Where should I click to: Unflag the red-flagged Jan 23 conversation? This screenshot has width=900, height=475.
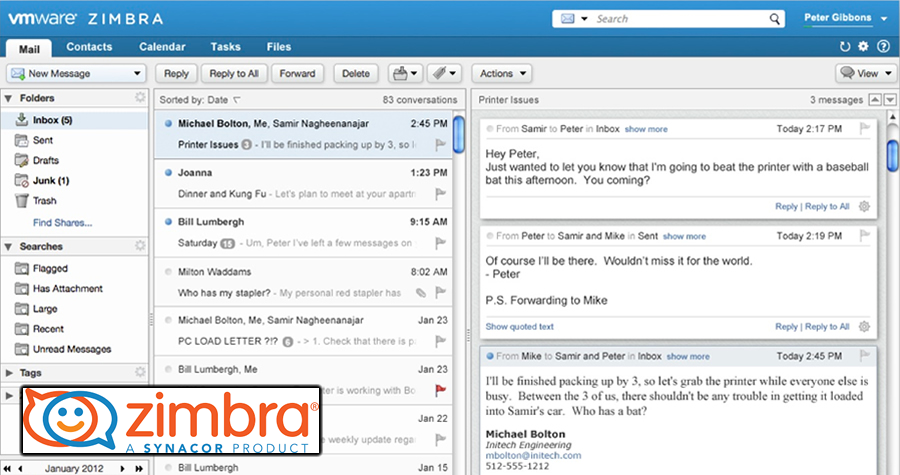coord(440,391)
